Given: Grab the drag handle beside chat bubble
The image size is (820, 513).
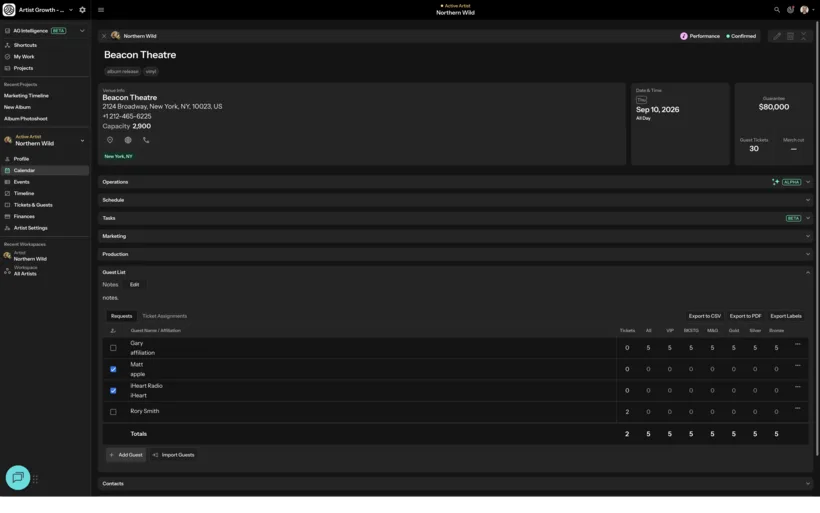Looking at the screenshot, I should click(x=36, y=479).
